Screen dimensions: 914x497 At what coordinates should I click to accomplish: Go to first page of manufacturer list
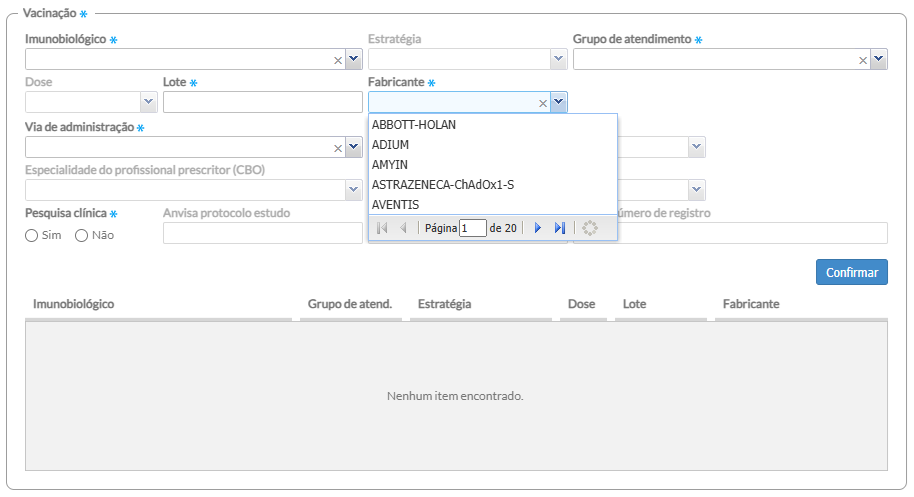[382, 228]
